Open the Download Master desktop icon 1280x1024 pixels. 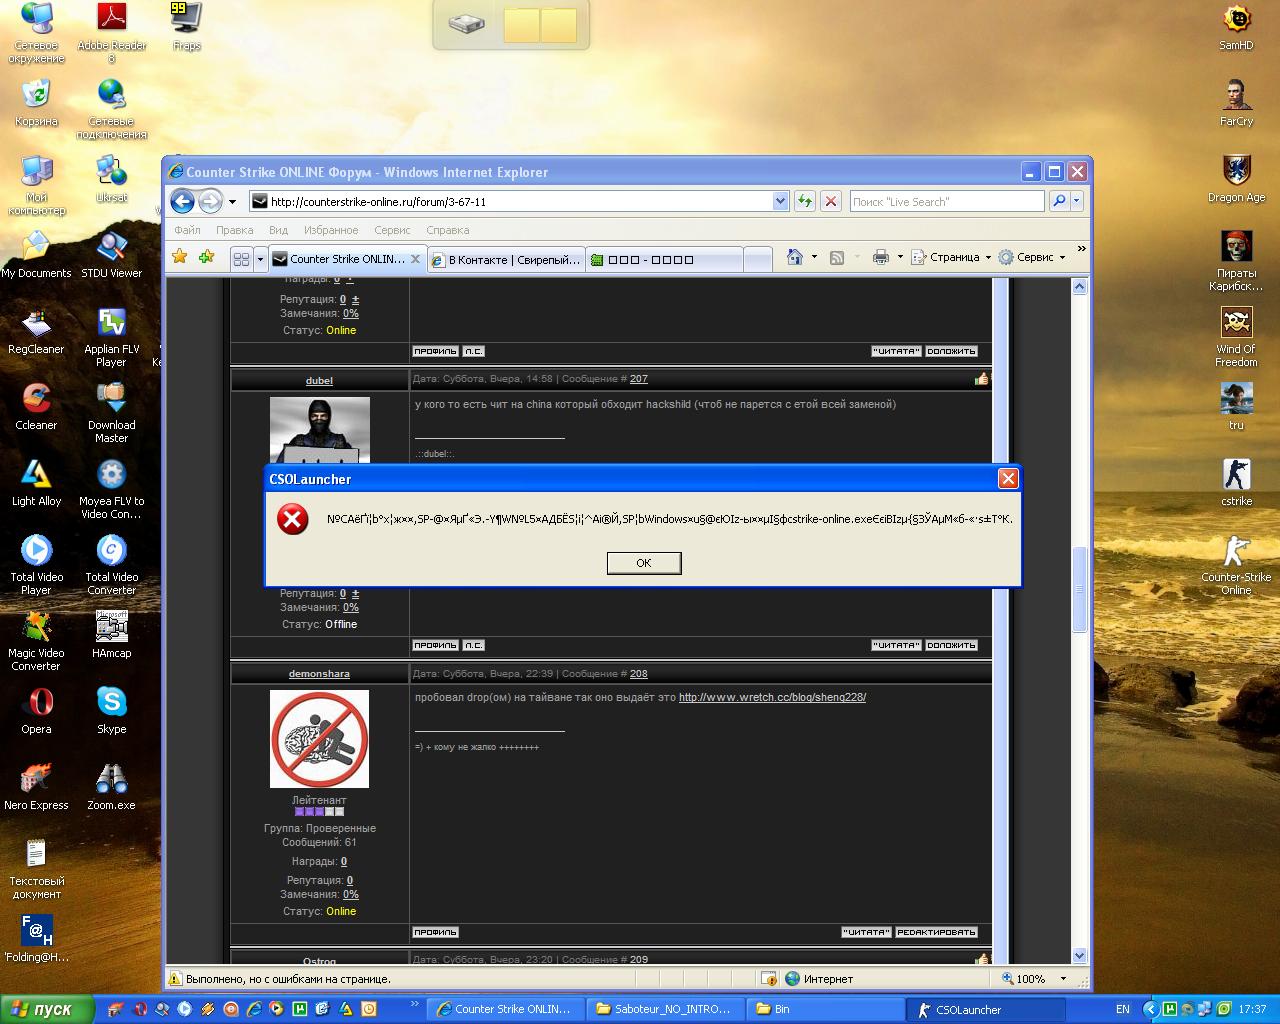[x=112, y=413]
